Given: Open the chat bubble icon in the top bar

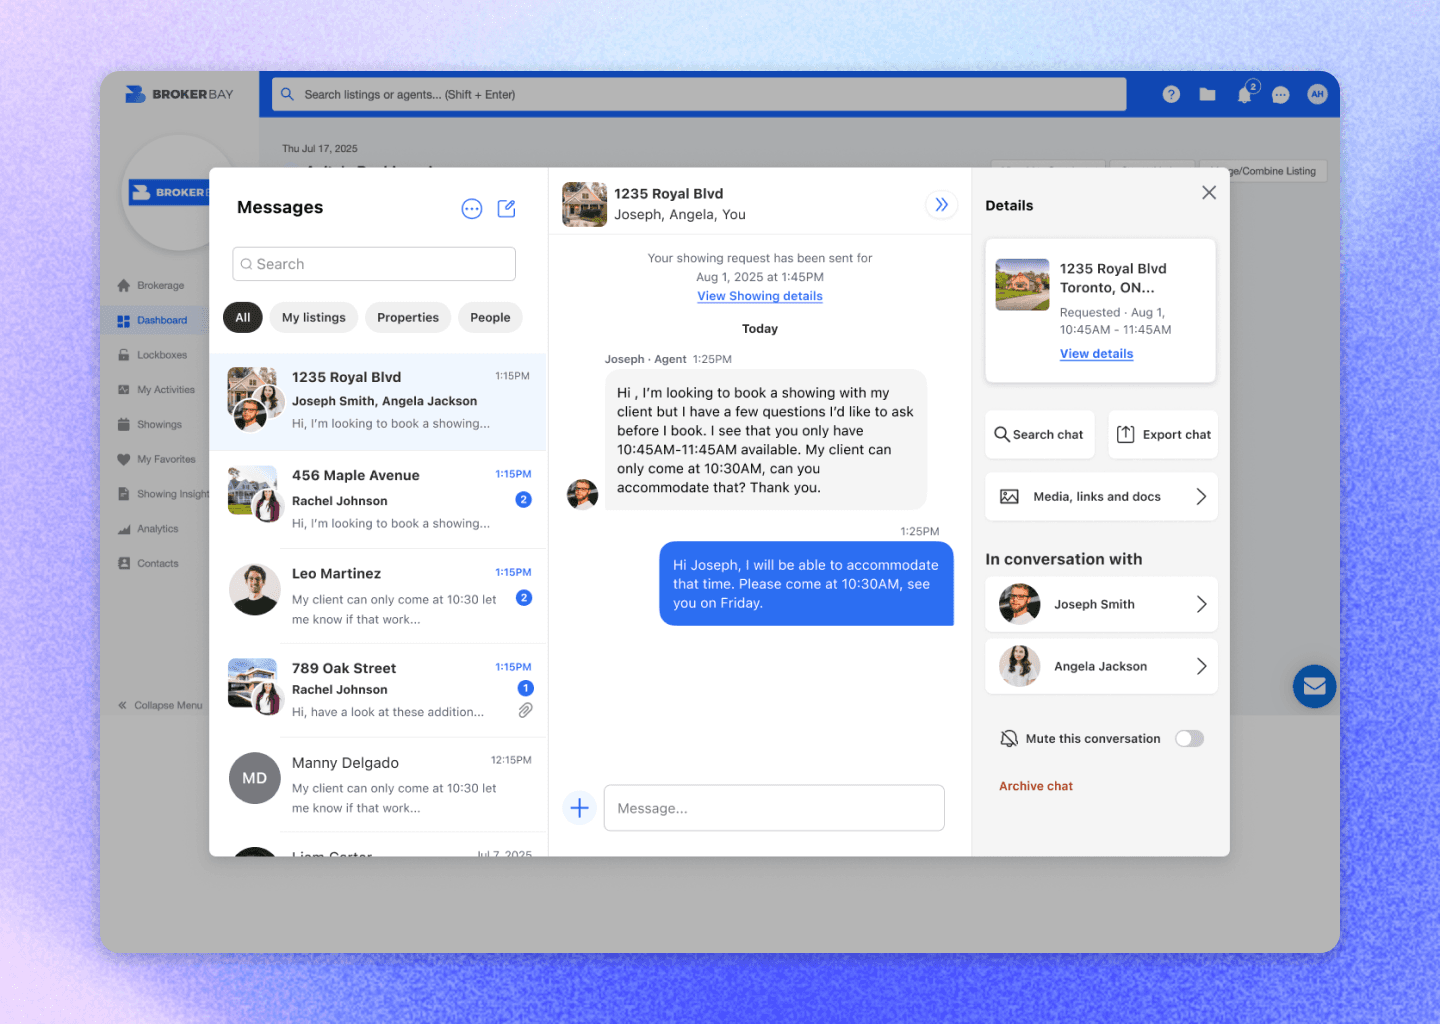Looking at the screenshot, I should [x=1281, y=95].
